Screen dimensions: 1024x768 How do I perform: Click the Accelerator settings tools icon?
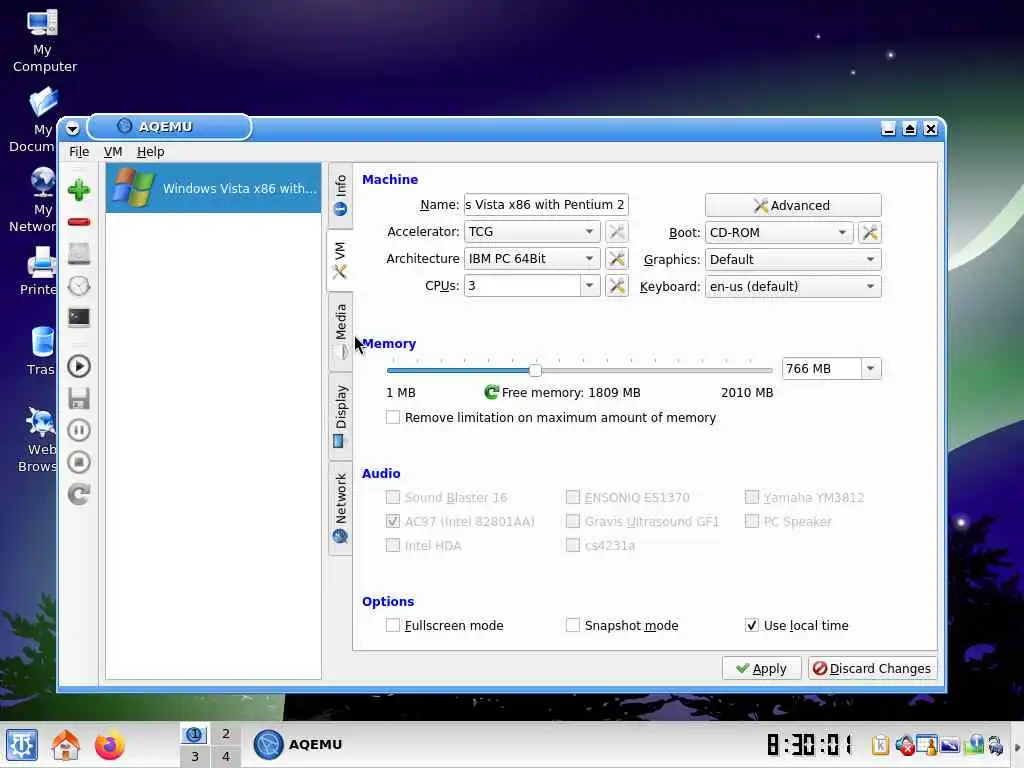(x=616, y=232)
